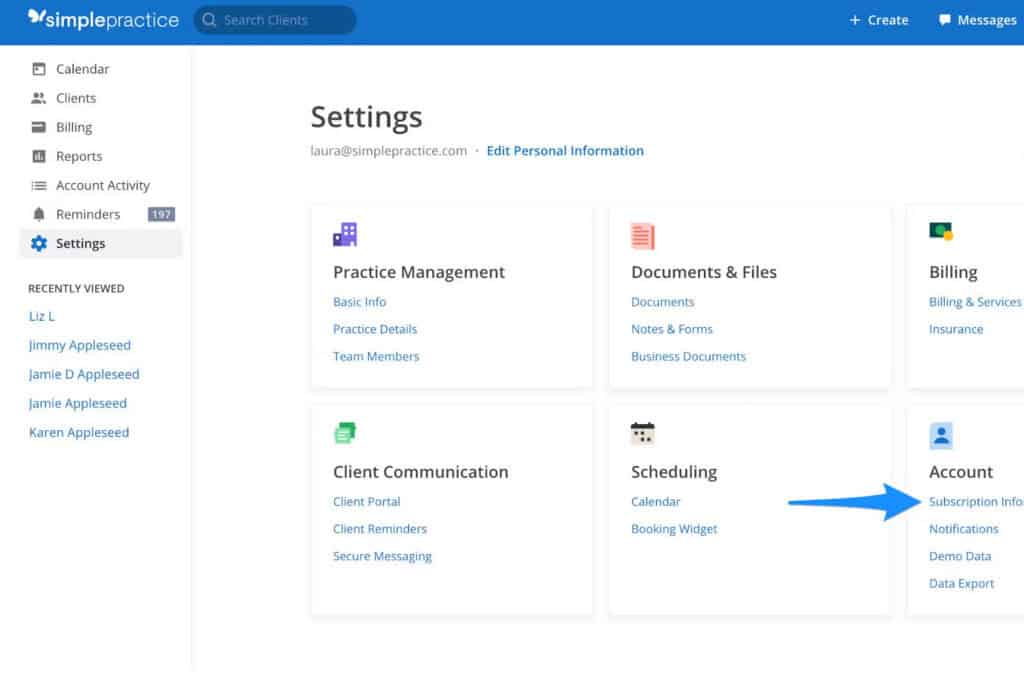Screen dimensions: 1024x683
Task: Open Messages from the top bar
Action: pos(978,20)
